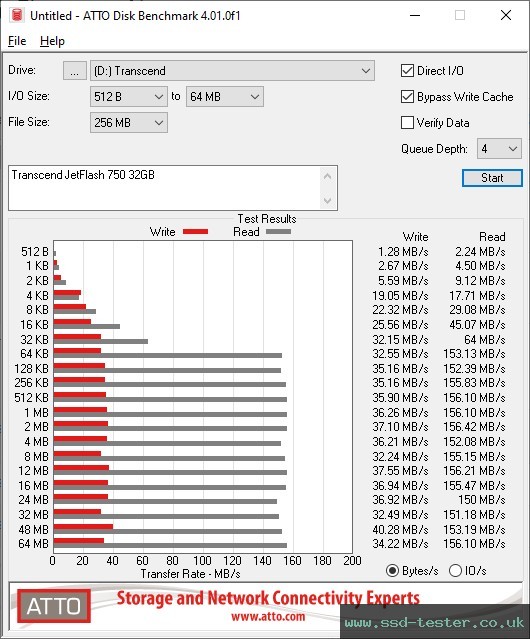Click the 2 MB read value 156.42 MB/s
Screen dimensions: 530x639
pos(474,427)
